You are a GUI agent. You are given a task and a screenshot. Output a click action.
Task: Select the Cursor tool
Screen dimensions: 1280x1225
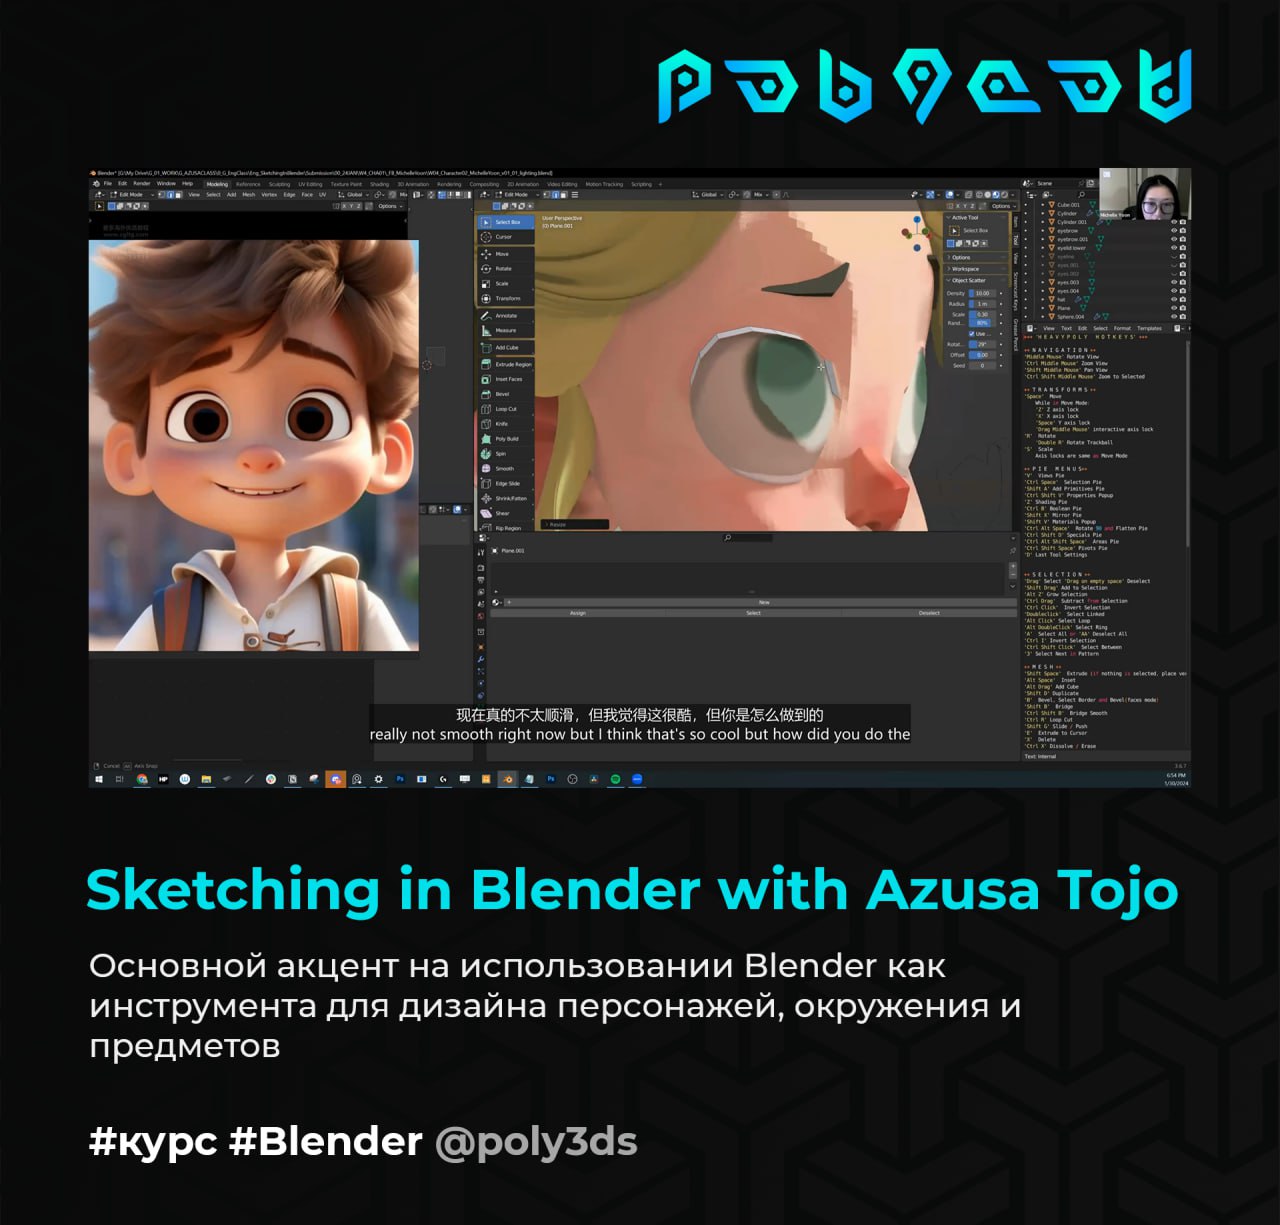505,237
